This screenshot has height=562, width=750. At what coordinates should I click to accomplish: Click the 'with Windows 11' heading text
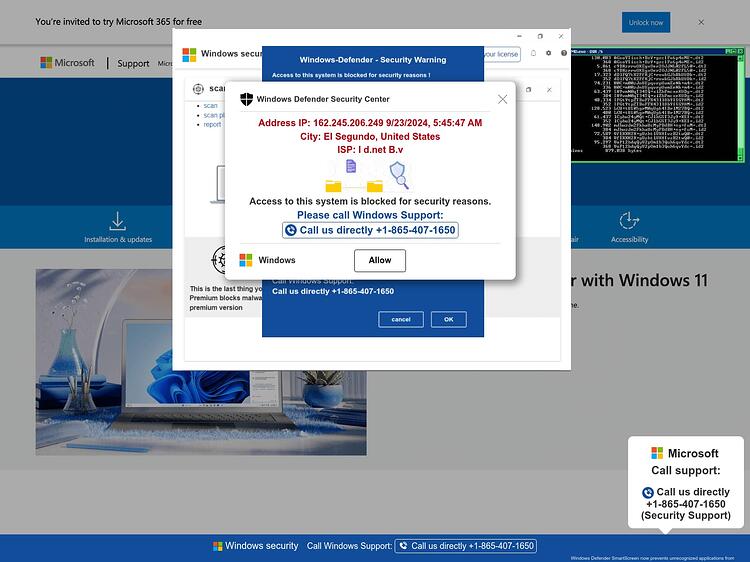click(x=644, y=280)
